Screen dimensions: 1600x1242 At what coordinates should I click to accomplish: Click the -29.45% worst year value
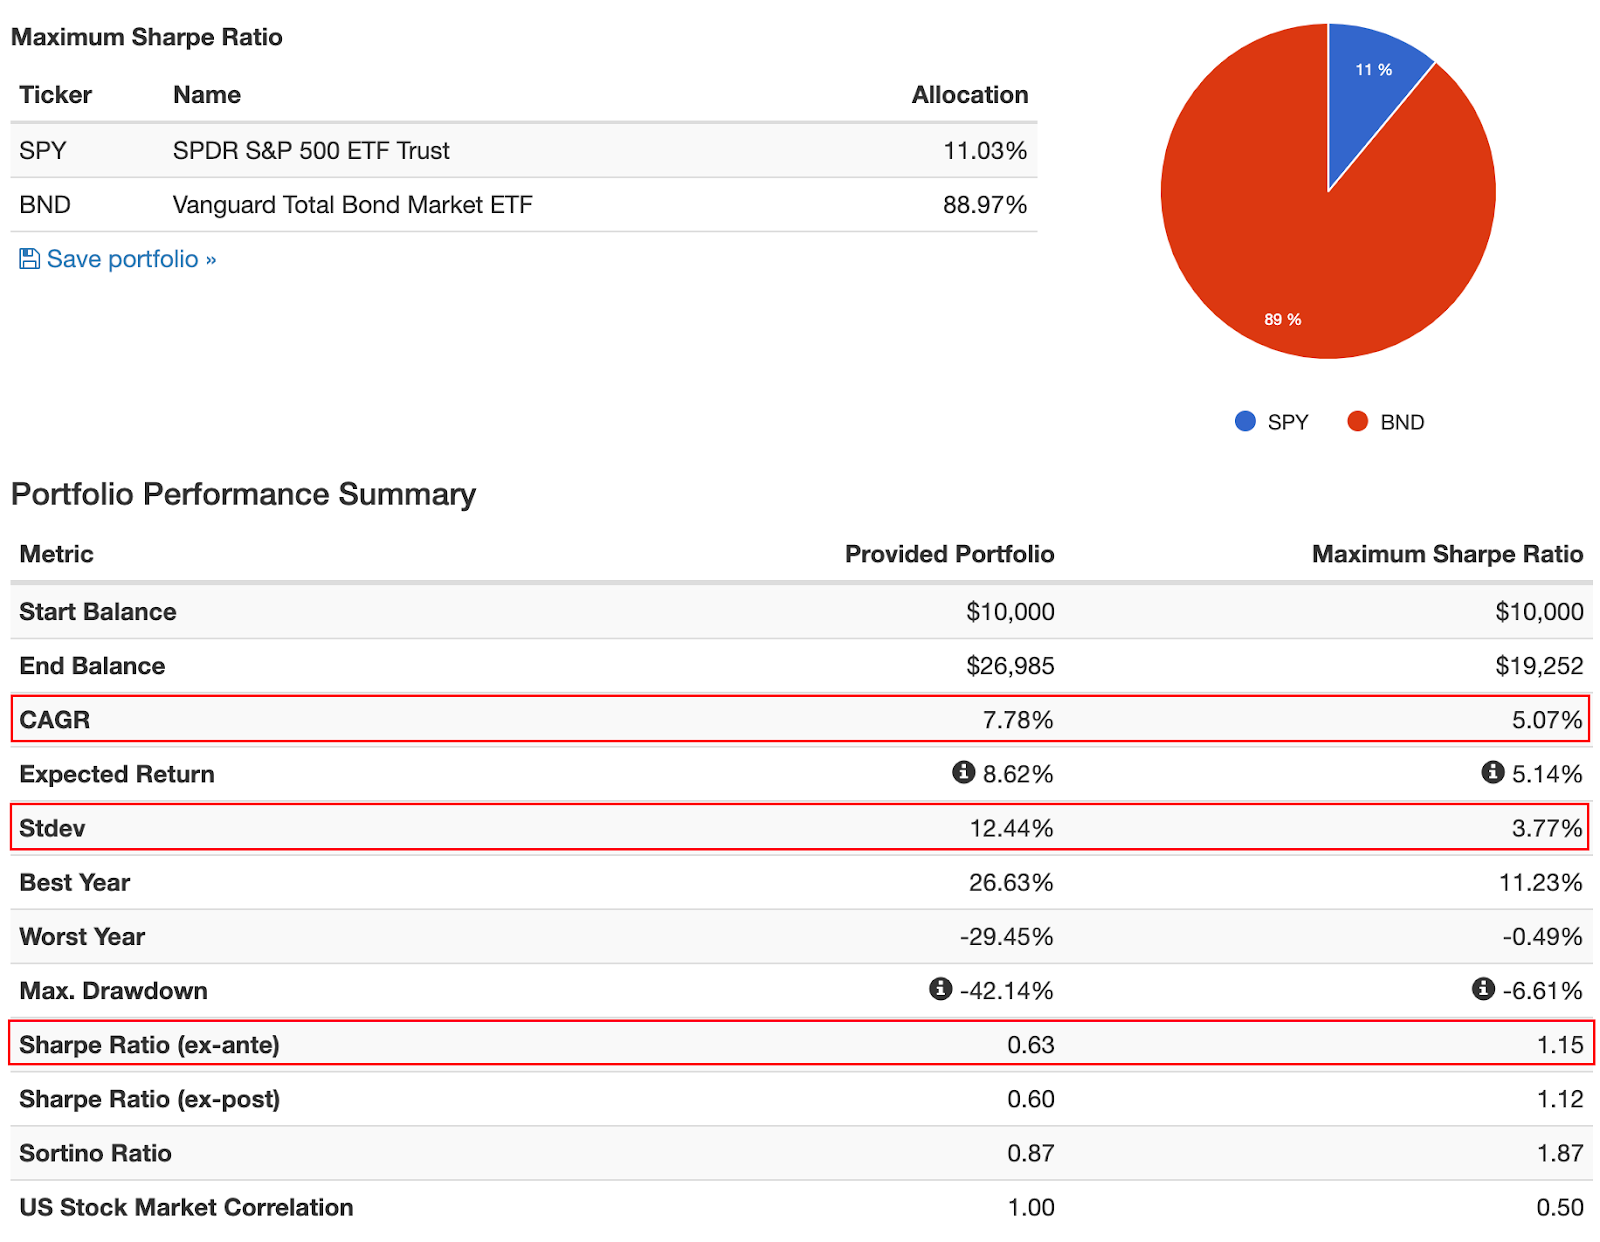coord(1007,936)
